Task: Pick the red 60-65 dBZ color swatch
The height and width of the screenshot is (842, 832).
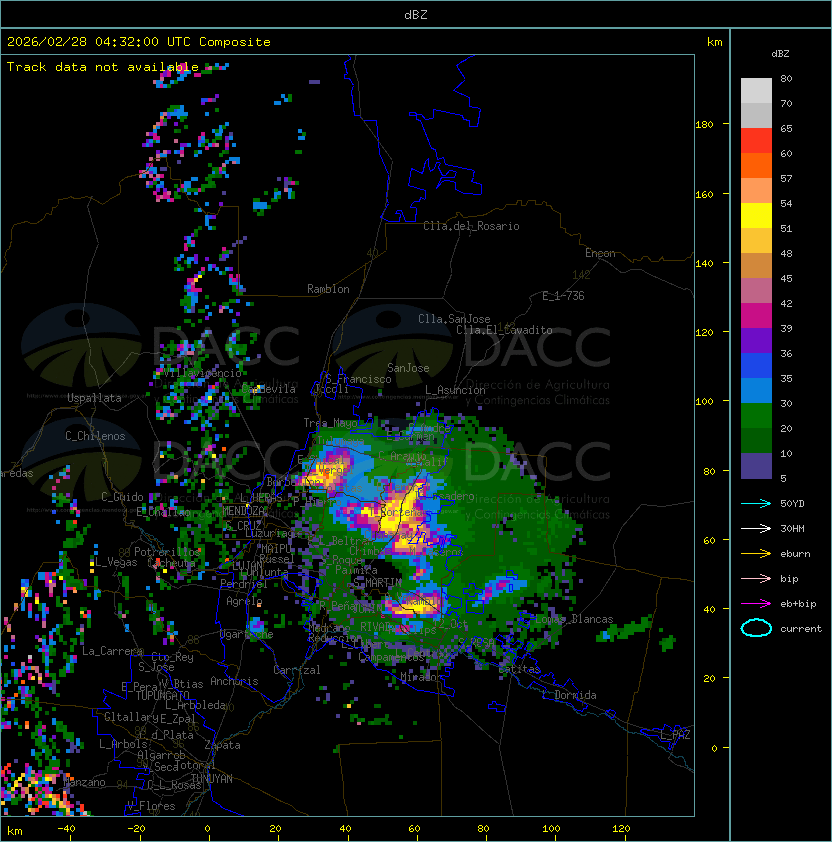Action: (756, 141)
